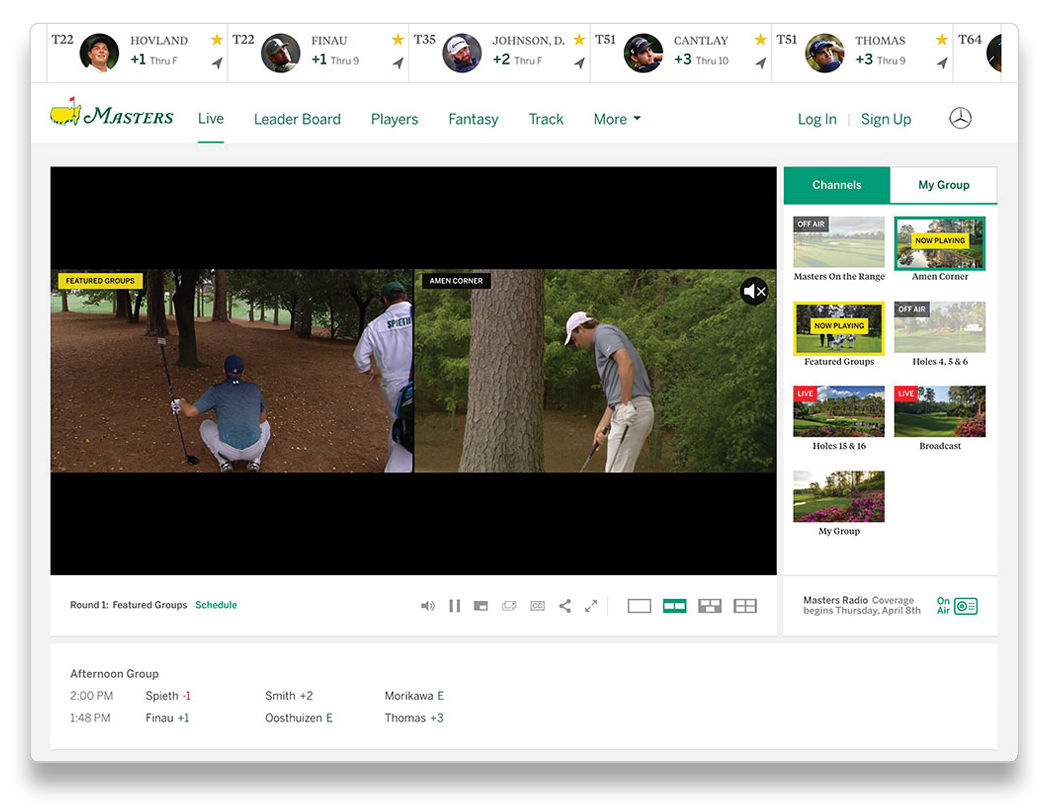The width and height of the screenshot is (1049, 811).
Task: Toggle the favorite star for Cantlay
Action: (761, 39)
